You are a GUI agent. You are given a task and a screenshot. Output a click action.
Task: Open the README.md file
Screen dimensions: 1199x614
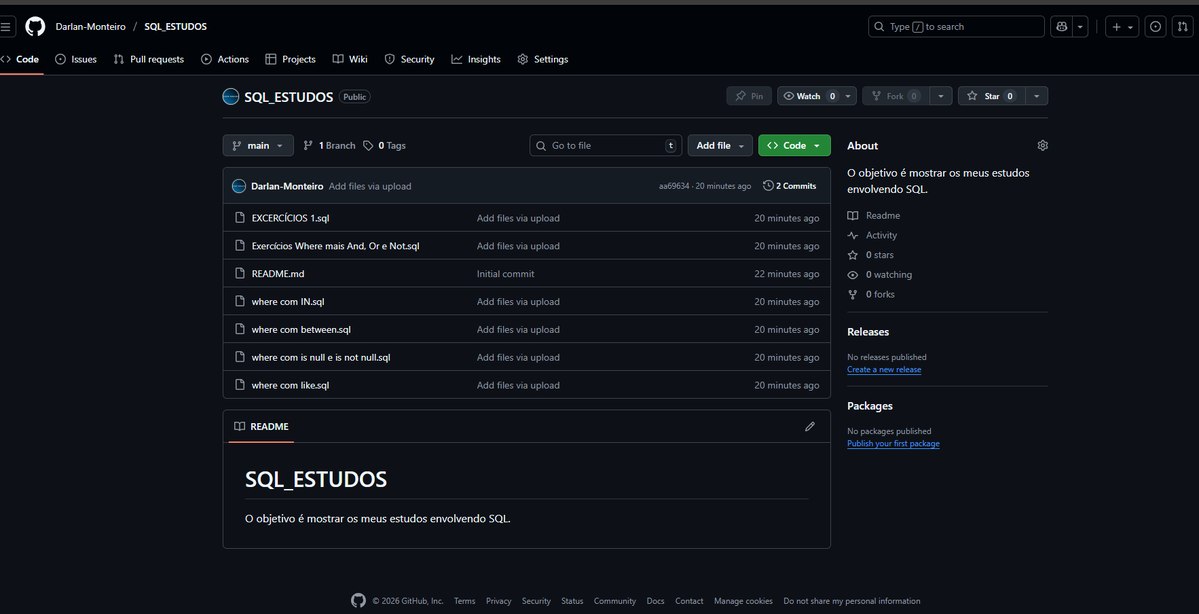coord(278,274)
